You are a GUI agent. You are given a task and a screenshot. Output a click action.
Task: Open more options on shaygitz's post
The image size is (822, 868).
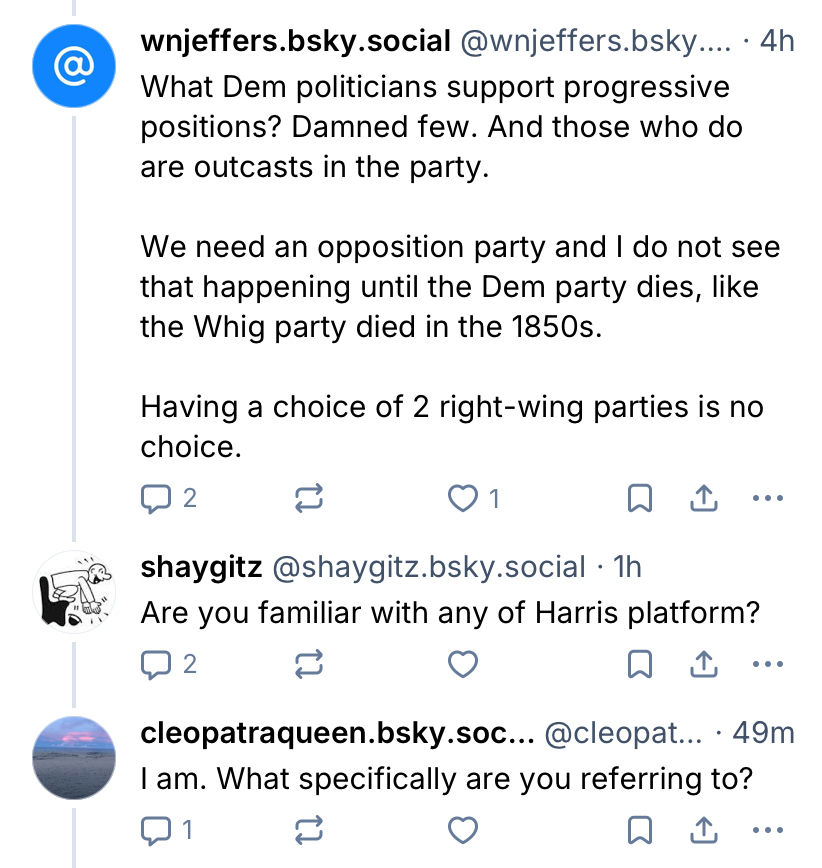(x=767, y=663)
